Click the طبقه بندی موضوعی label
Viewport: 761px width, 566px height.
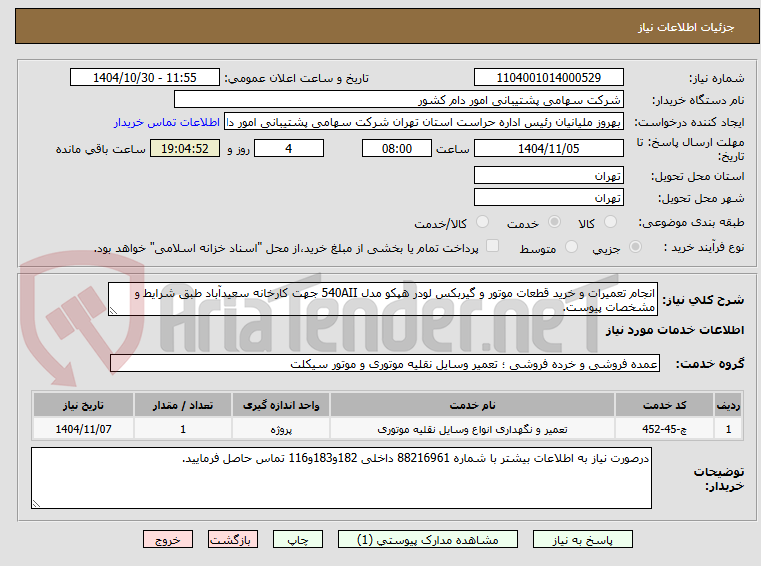pyautogui.click(x=691, y=222)
